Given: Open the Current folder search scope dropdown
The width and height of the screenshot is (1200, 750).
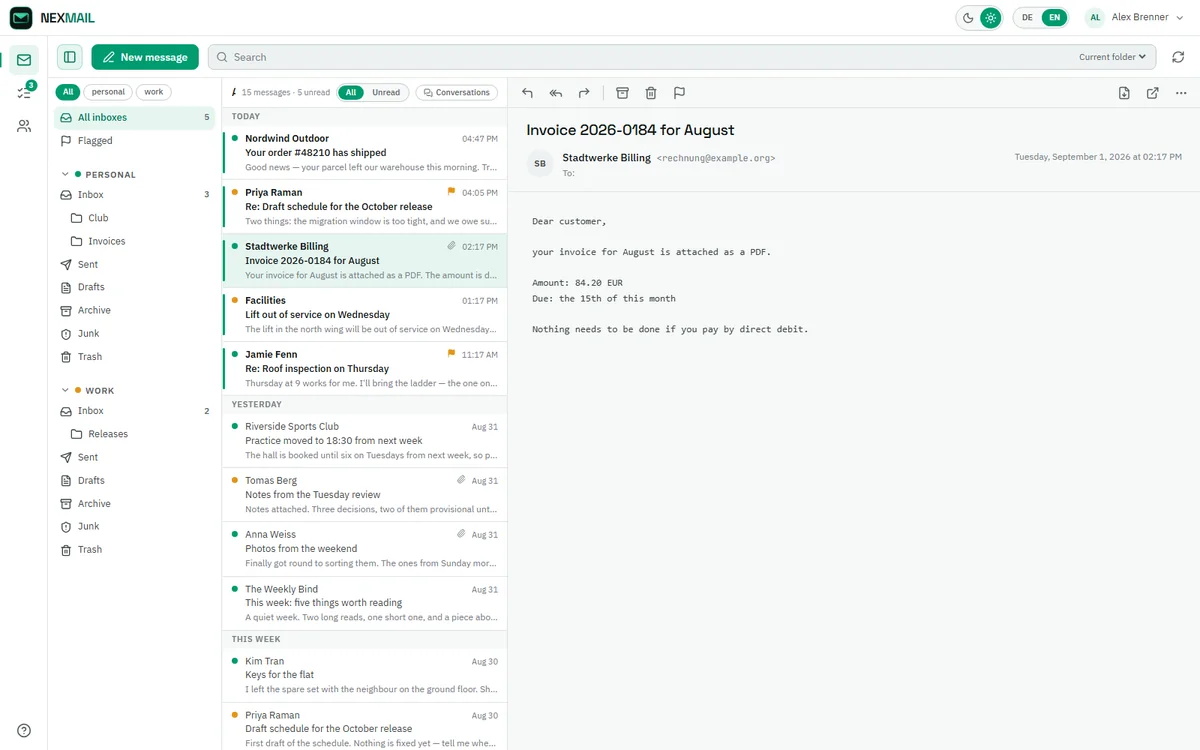Looking at the screenshot, I should [1112, 57].
